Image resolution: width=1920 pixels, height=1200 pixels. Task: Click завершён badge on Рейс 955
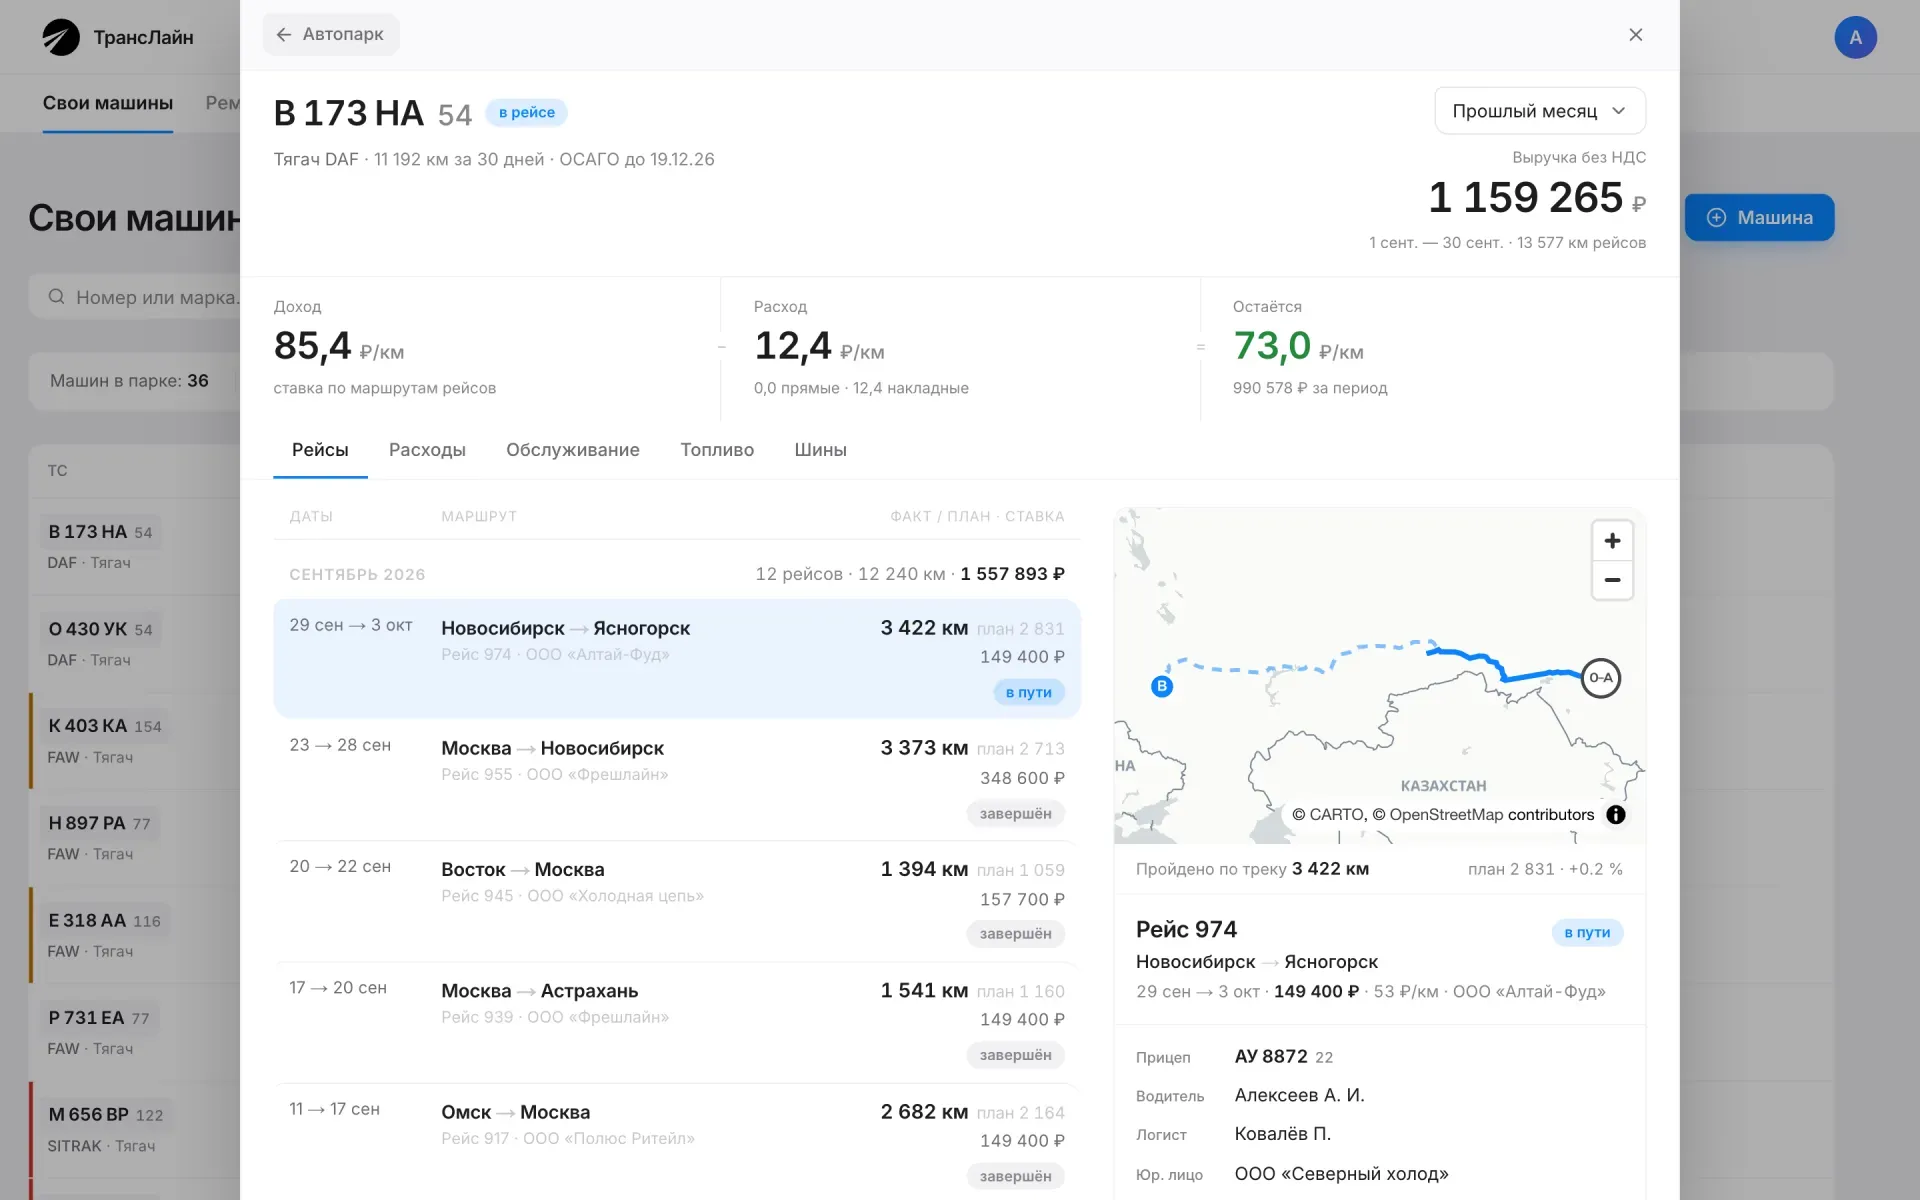pyautogui.click(x=1015, y=814)
